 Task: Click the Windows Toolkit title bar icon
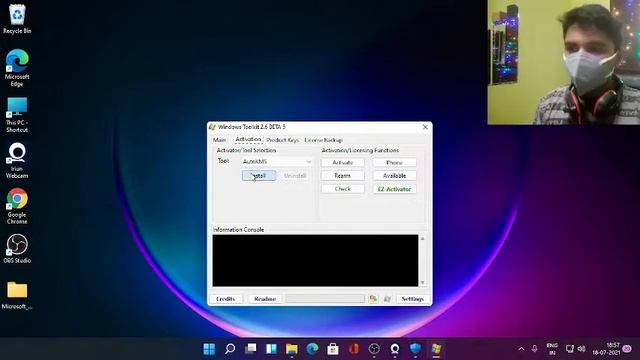click(x=212, y=127)
